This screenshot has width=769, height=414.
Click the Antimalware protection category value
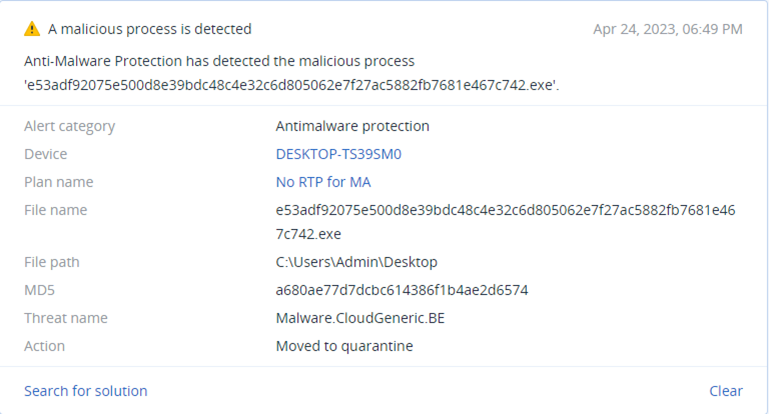(x=352, y=126)
